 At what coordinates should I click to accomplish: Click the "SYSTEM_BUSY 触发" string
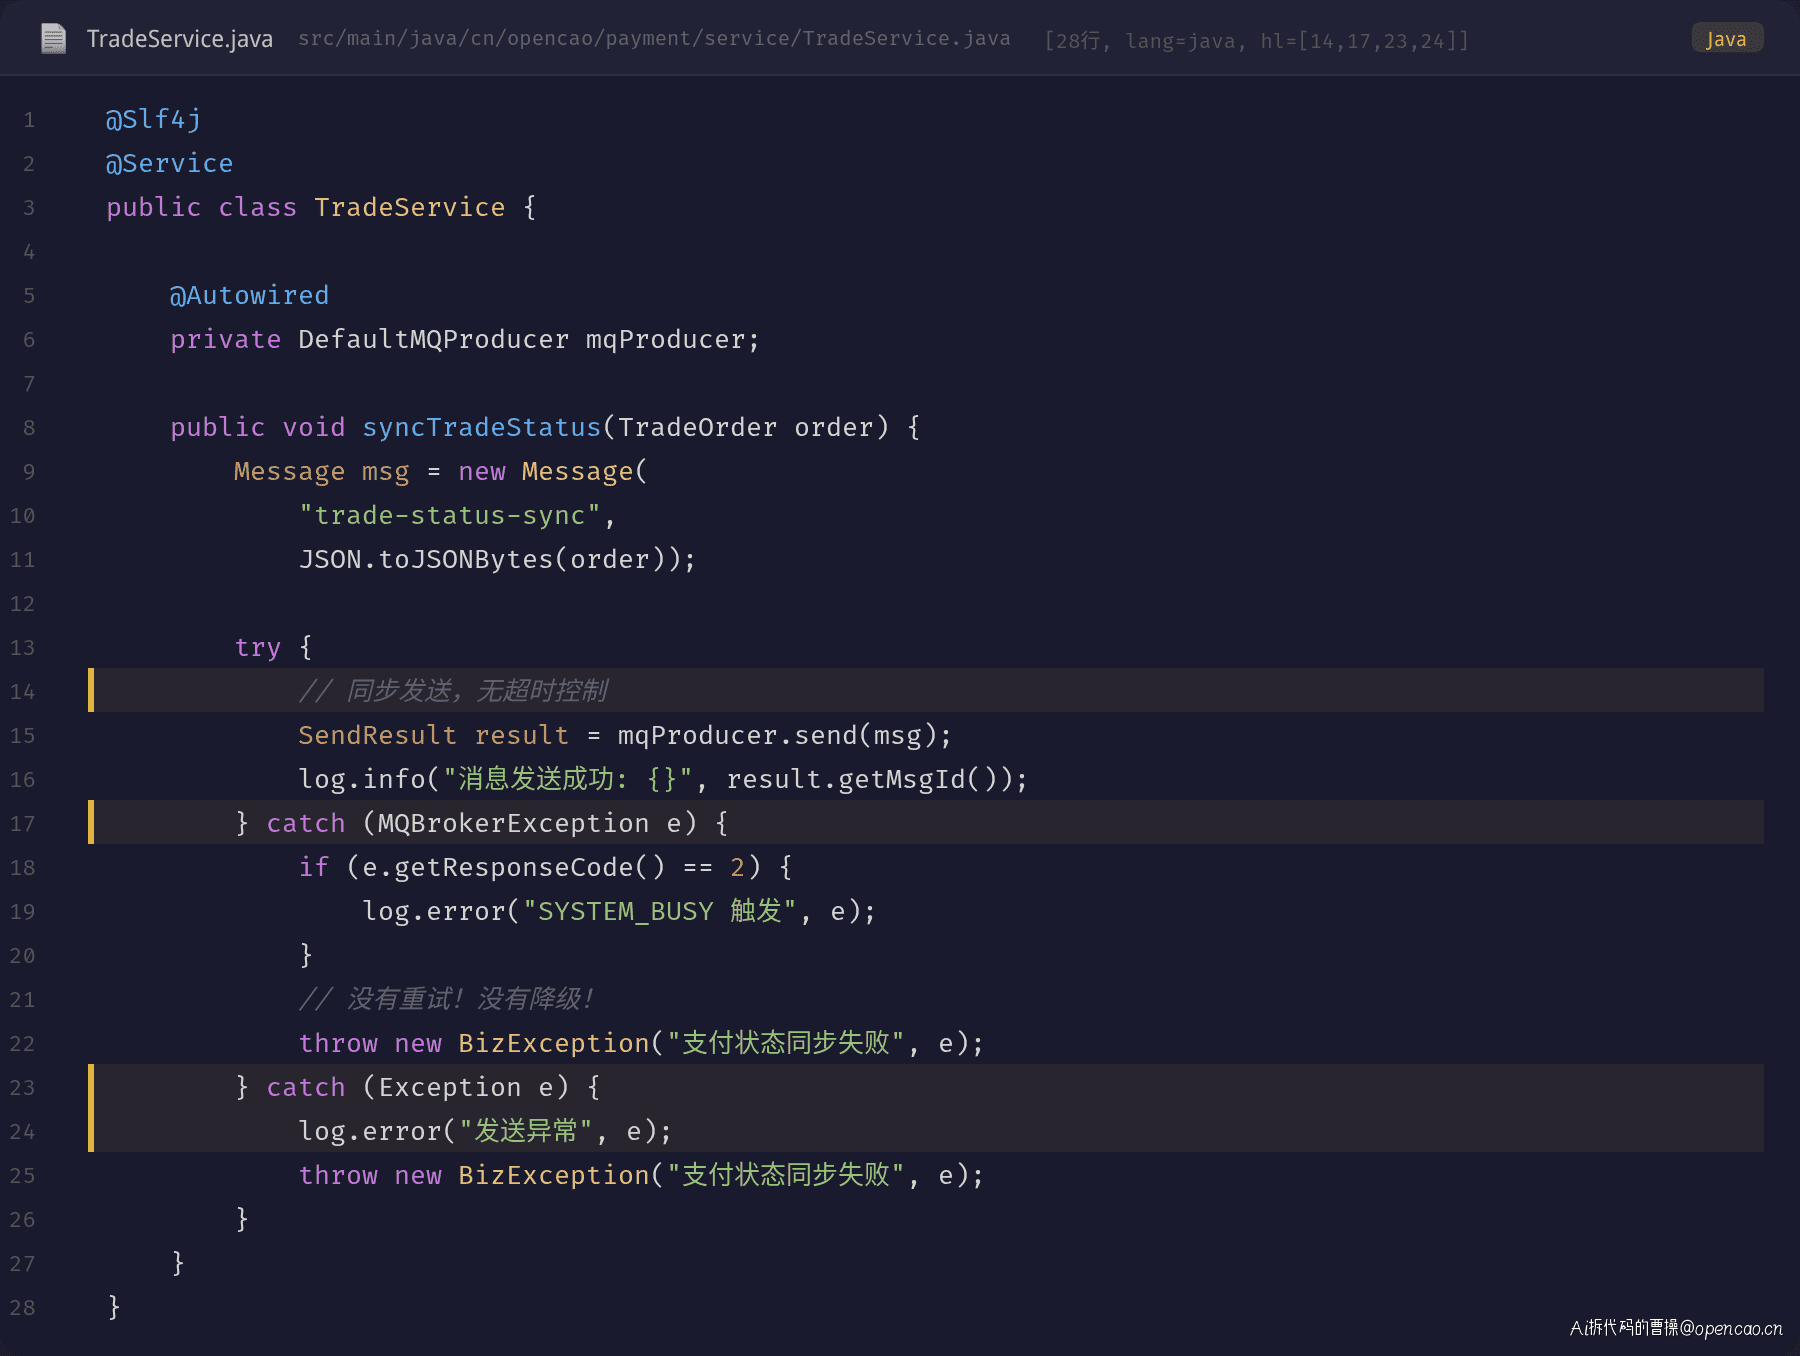pyautogui.click(x=660, y=911)
